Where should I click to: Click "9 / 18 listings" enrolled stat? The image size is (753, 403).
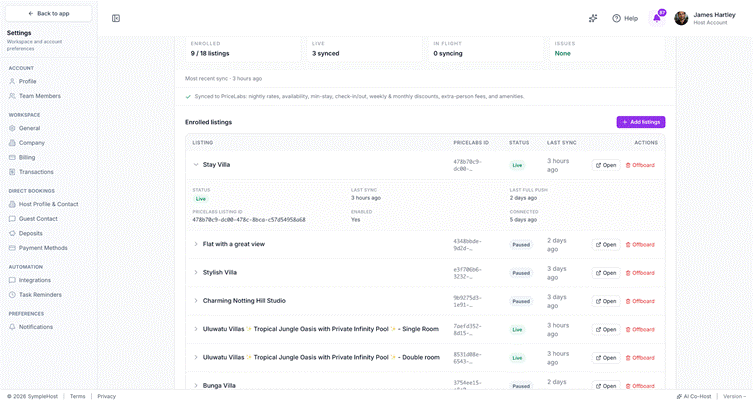click(x=210, y=53)
